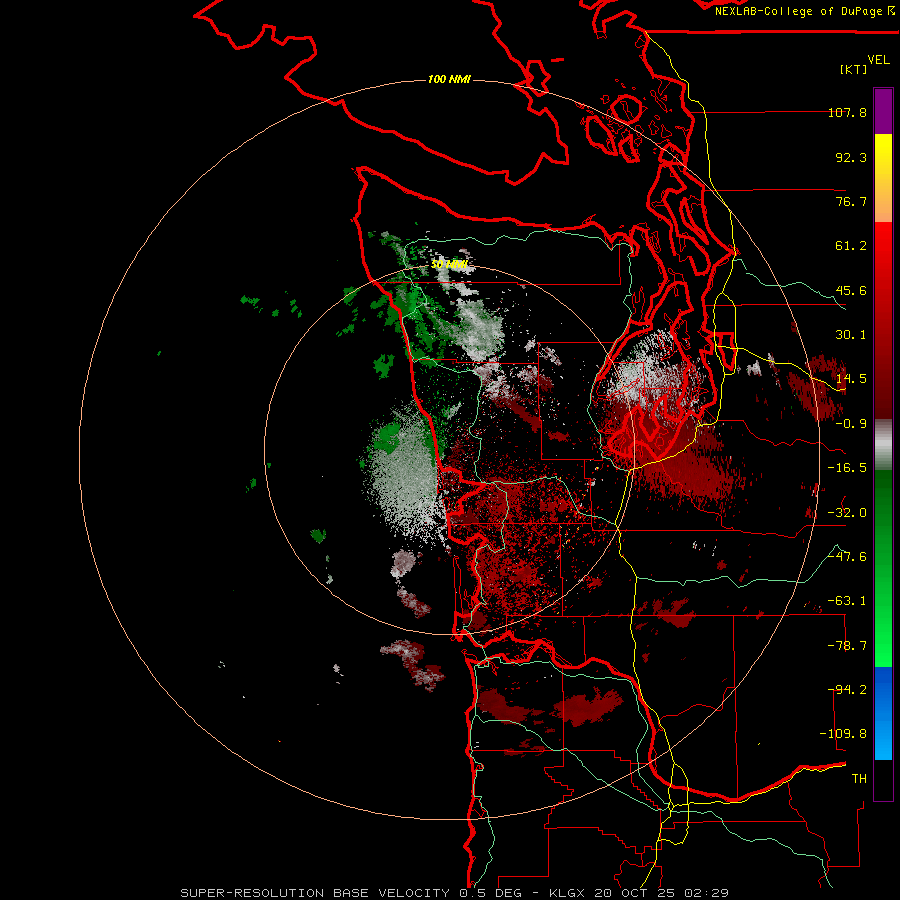The width and height of the screenshot is (900, 900).
Task: Click the 92.3 legend value
Action: (x=851, y=157)
